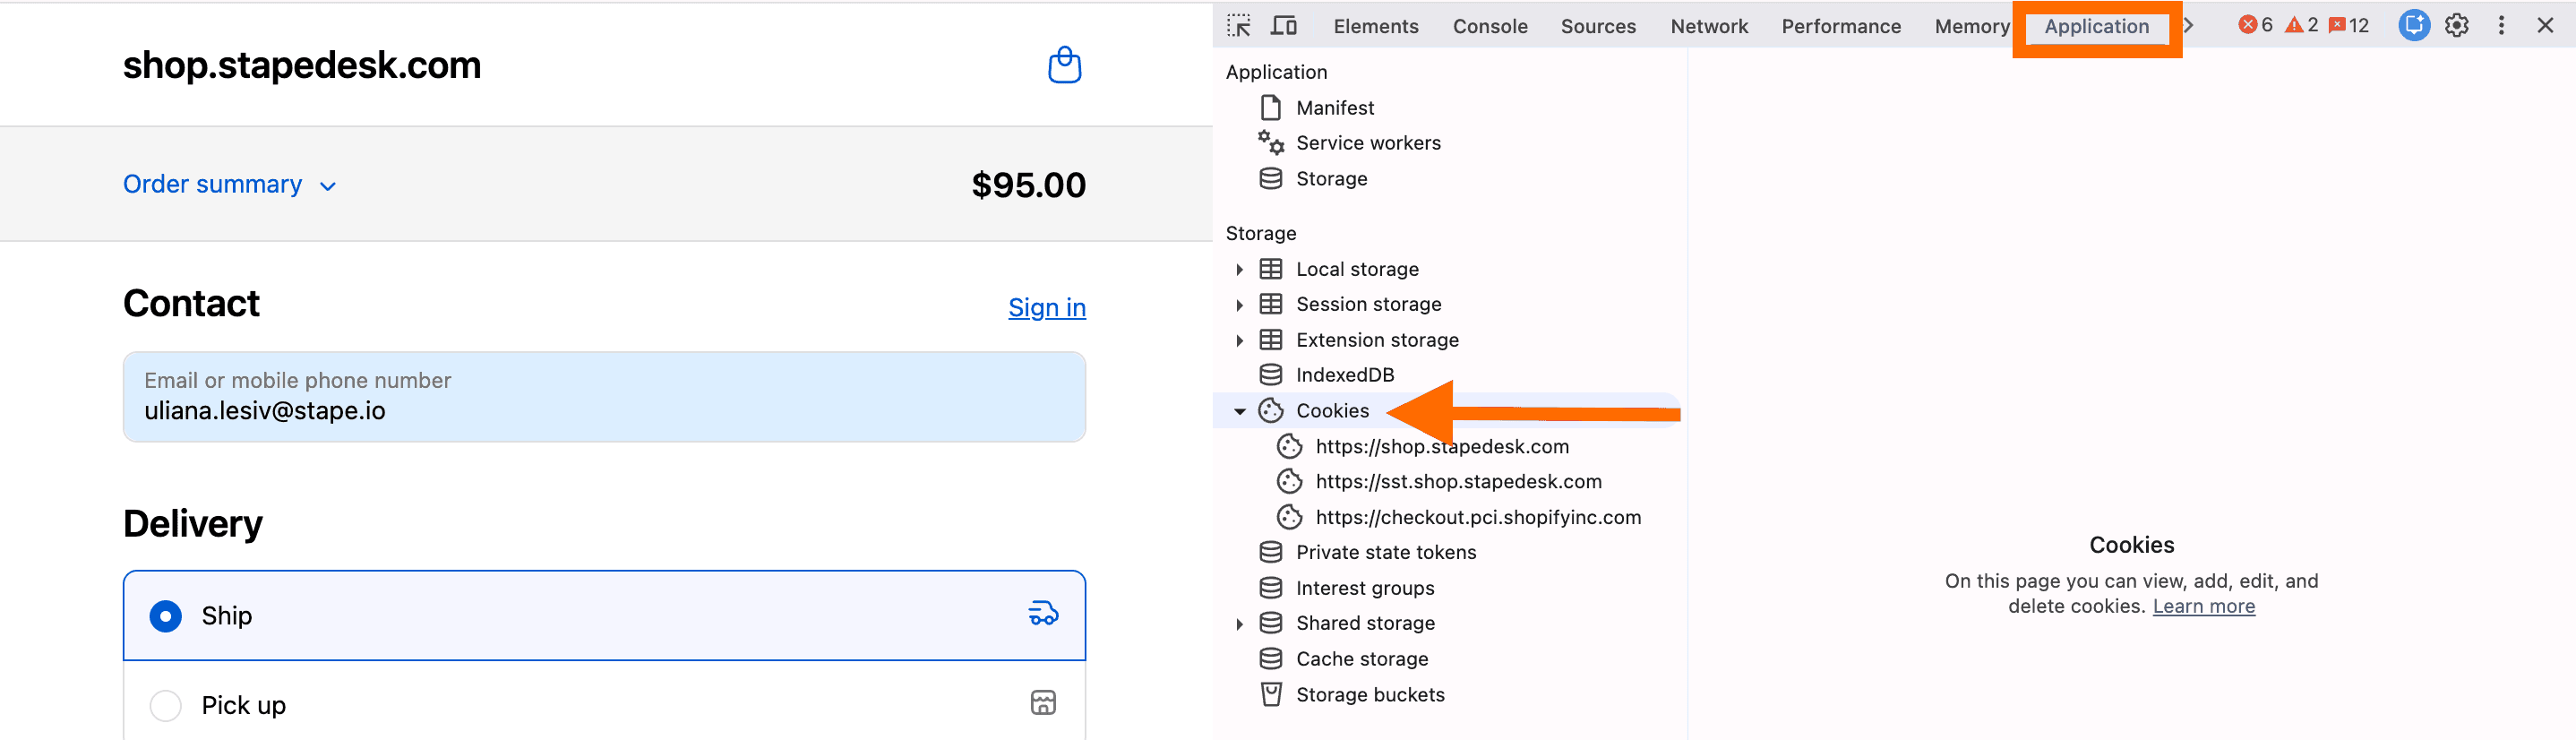Expand the Order summary dropdown

click(x=229, y=185)
